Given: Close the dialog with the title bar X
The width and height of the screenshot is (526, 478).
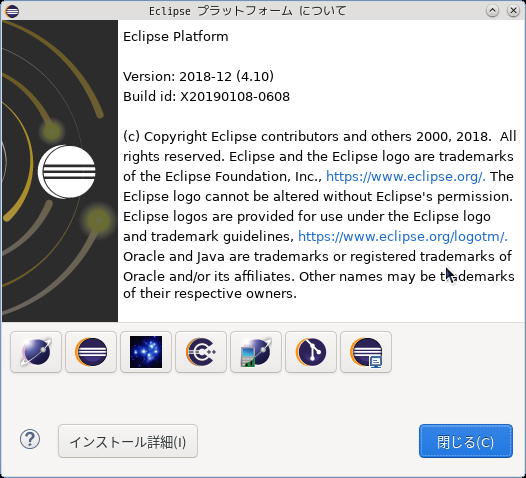Looking at the screenshot, I should (513, 11).
